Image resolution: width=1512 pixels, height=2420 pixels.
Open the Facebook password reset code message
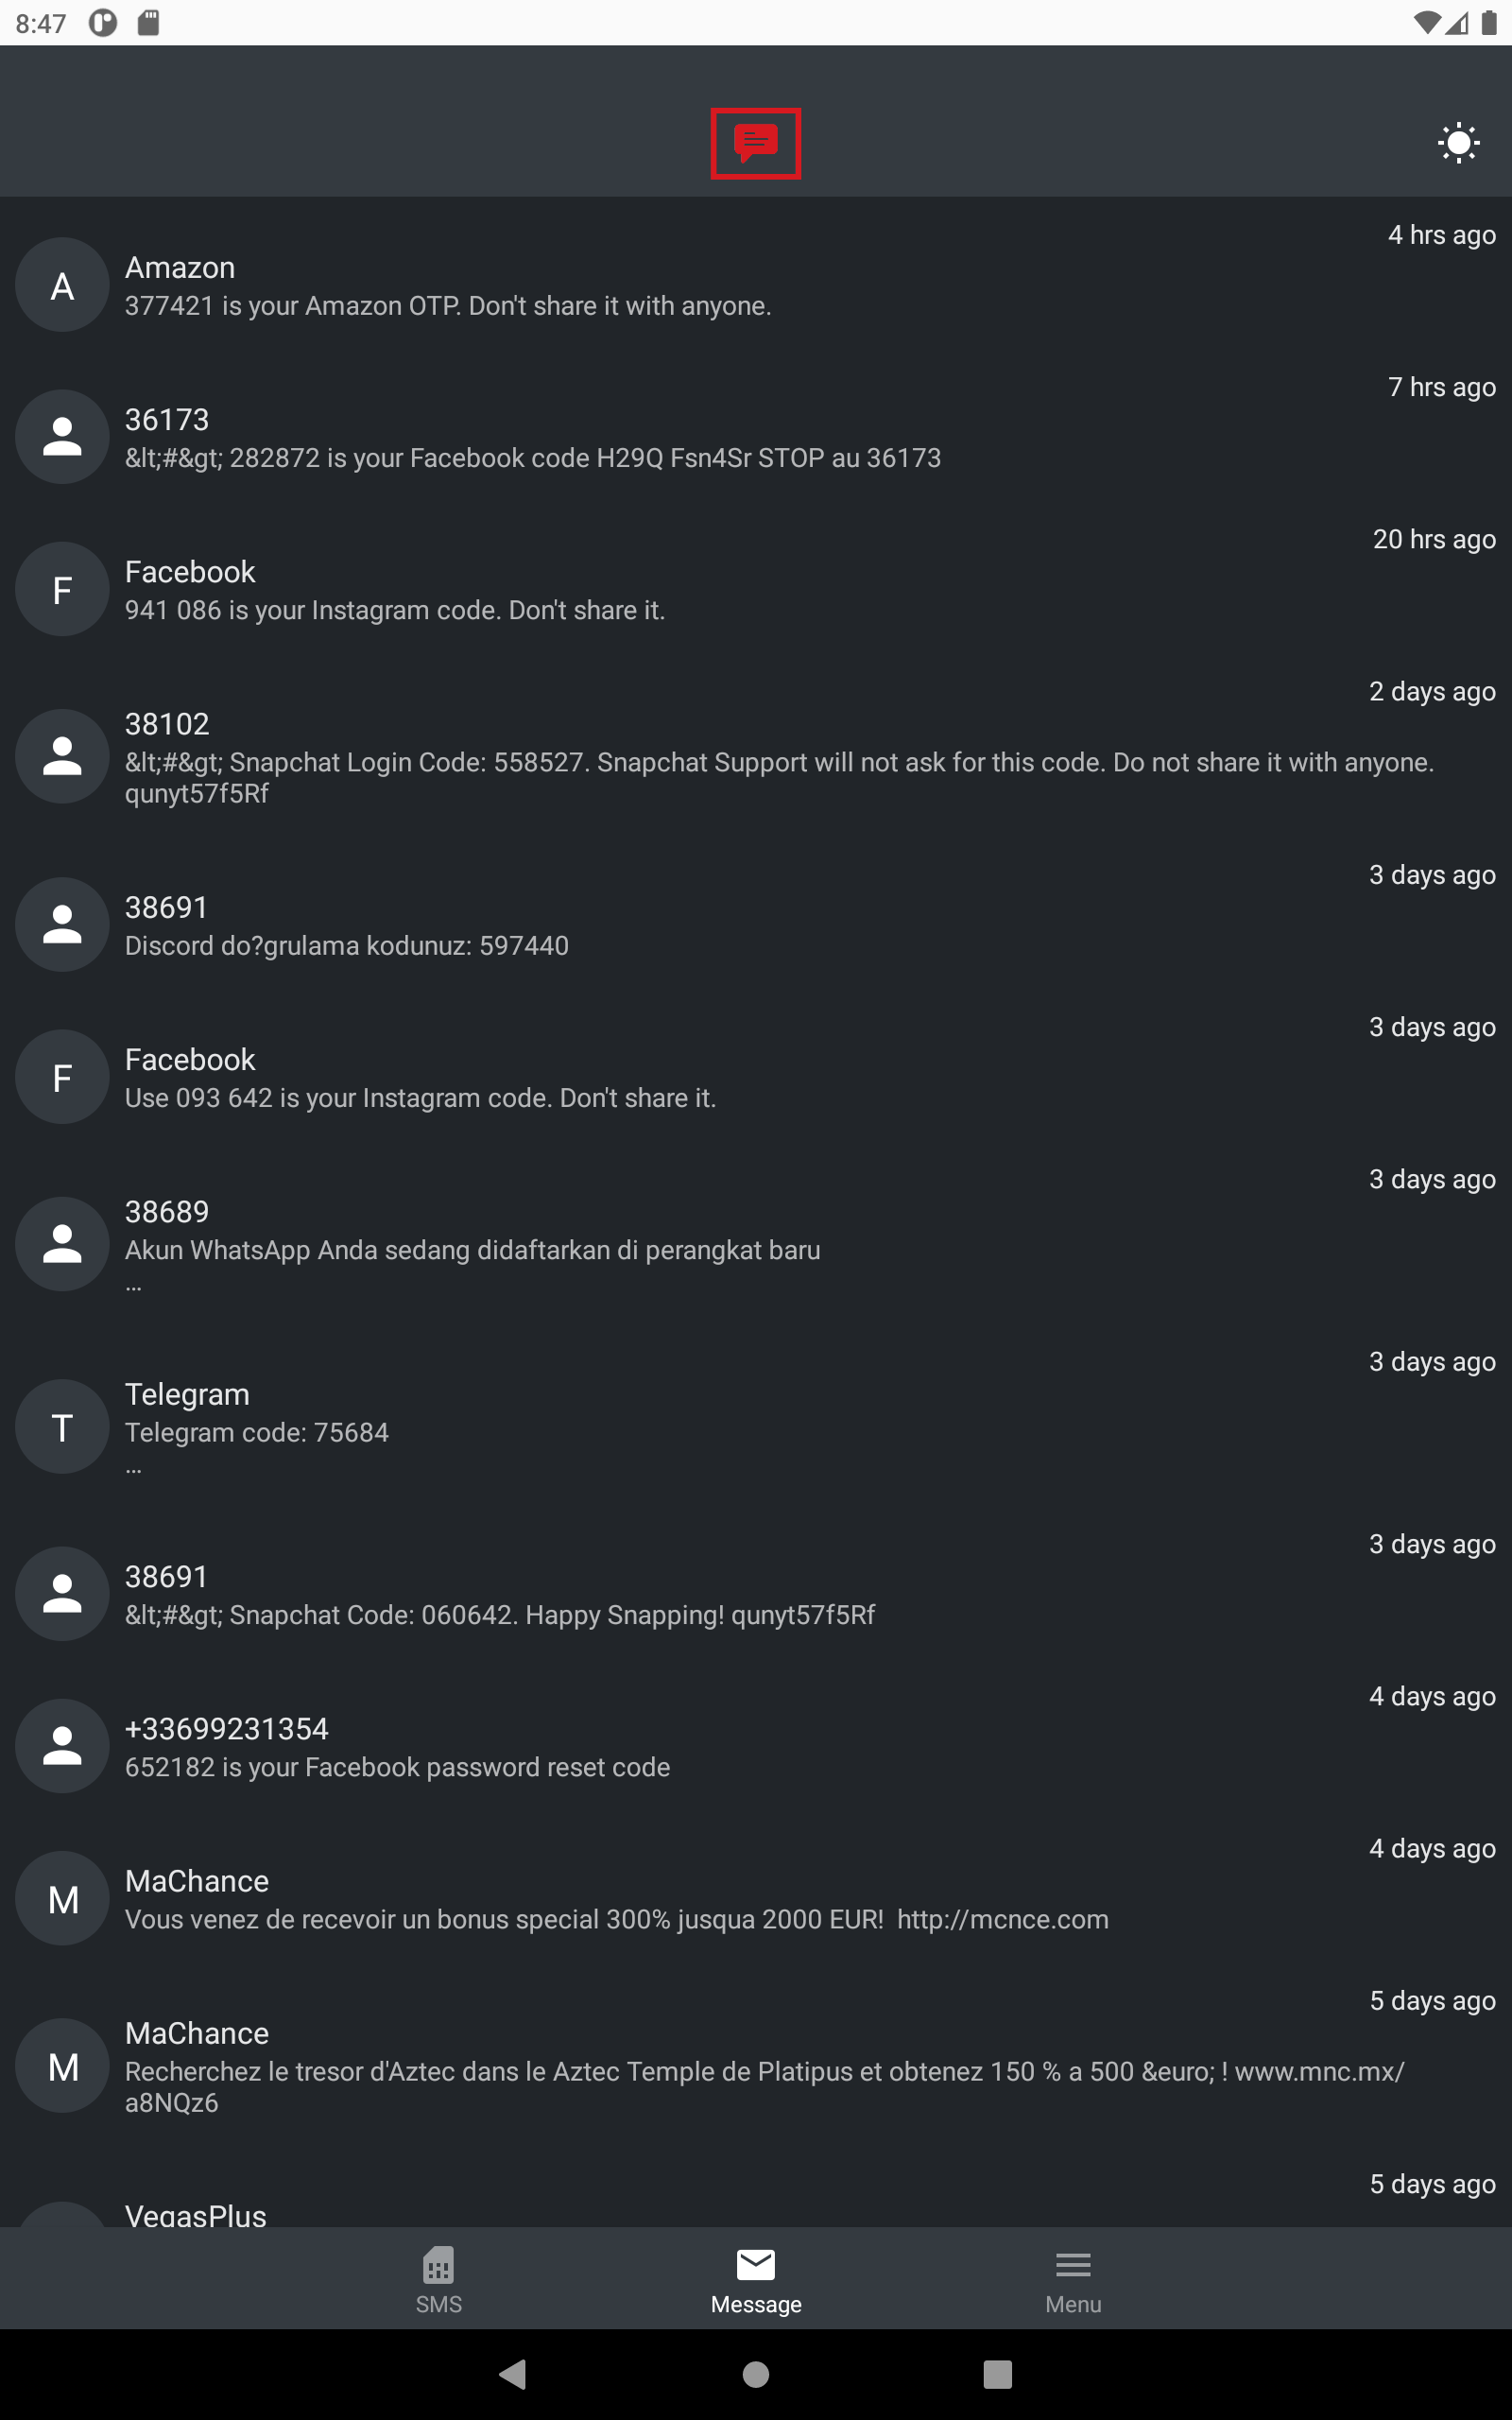397,1767
